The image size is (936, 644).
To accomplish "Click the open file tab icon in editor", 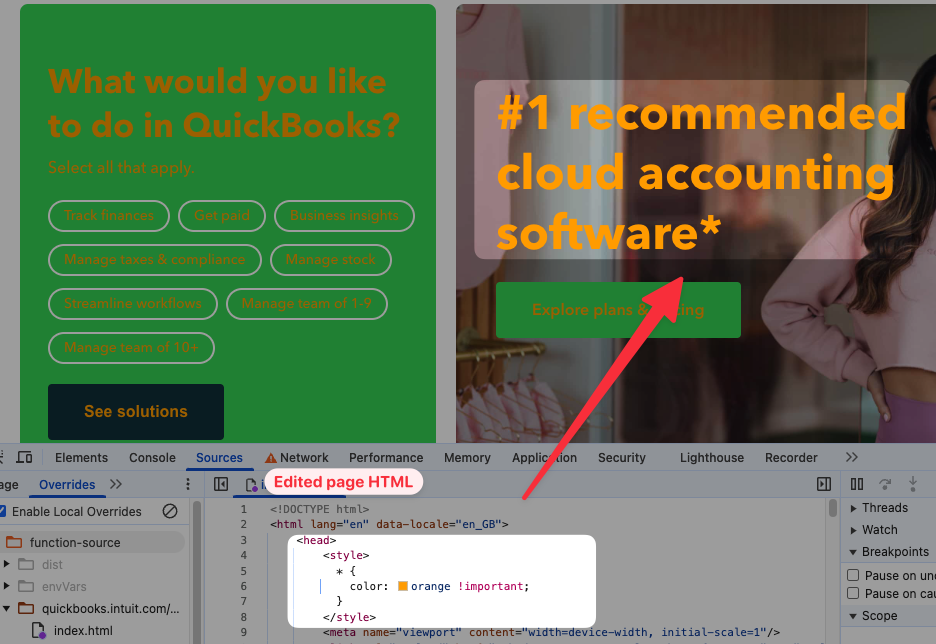I will point(251,485).
